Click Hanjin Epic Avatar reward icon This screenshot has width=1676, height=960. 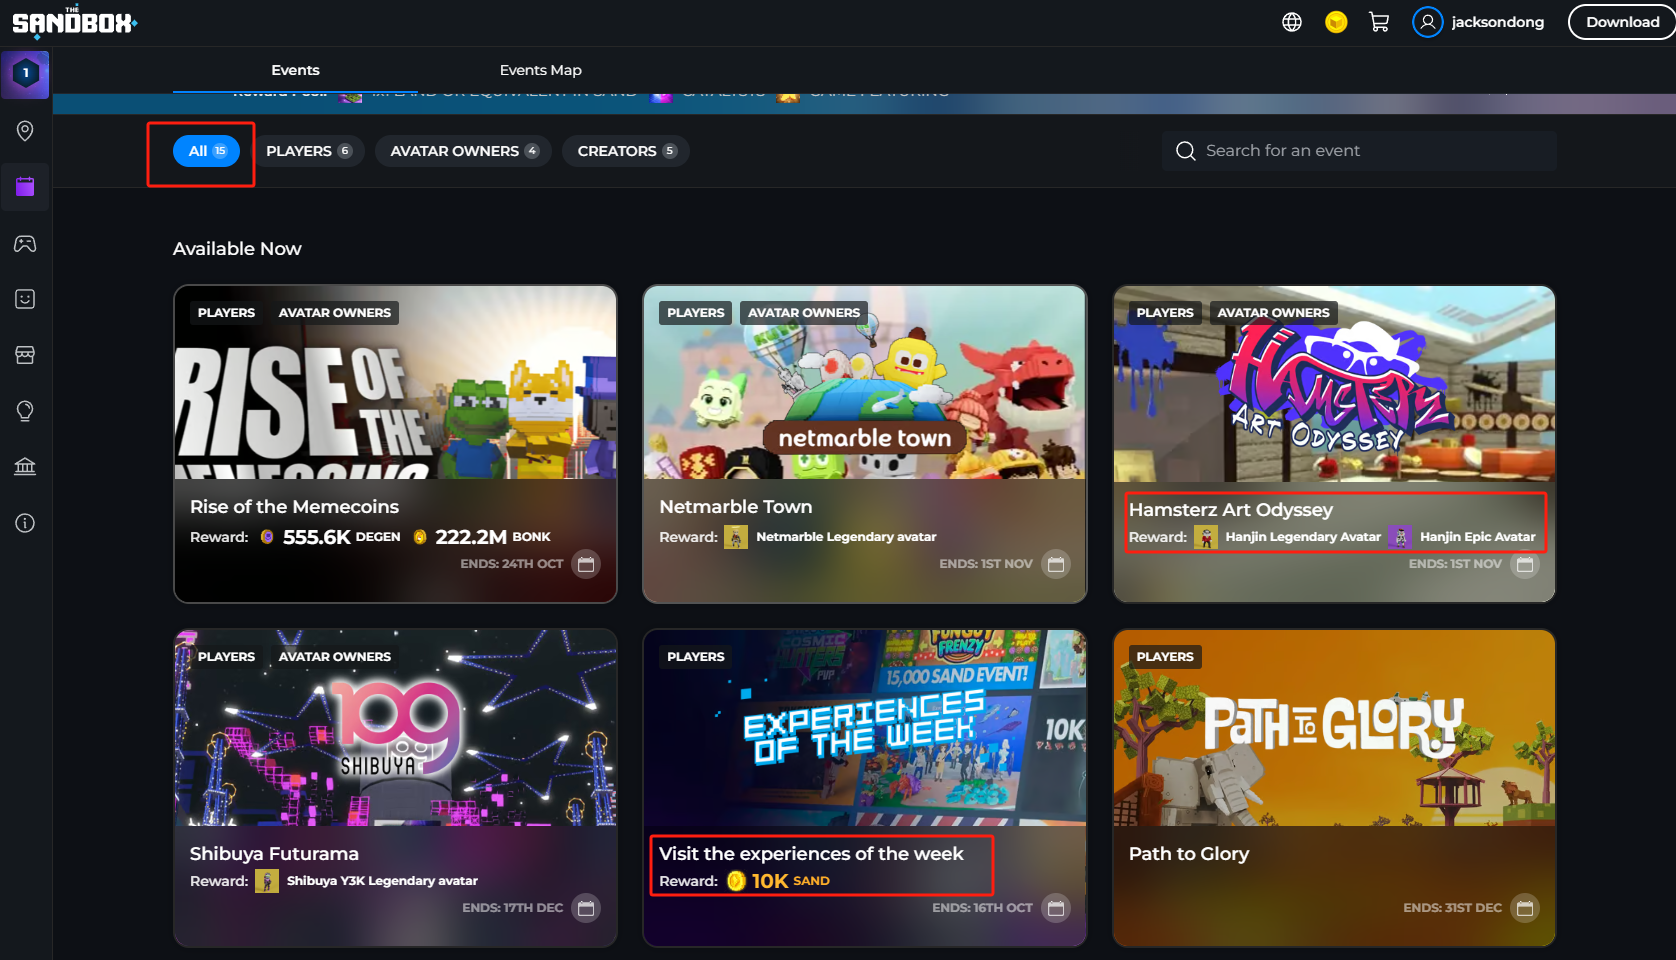[x=1400, y=537]
